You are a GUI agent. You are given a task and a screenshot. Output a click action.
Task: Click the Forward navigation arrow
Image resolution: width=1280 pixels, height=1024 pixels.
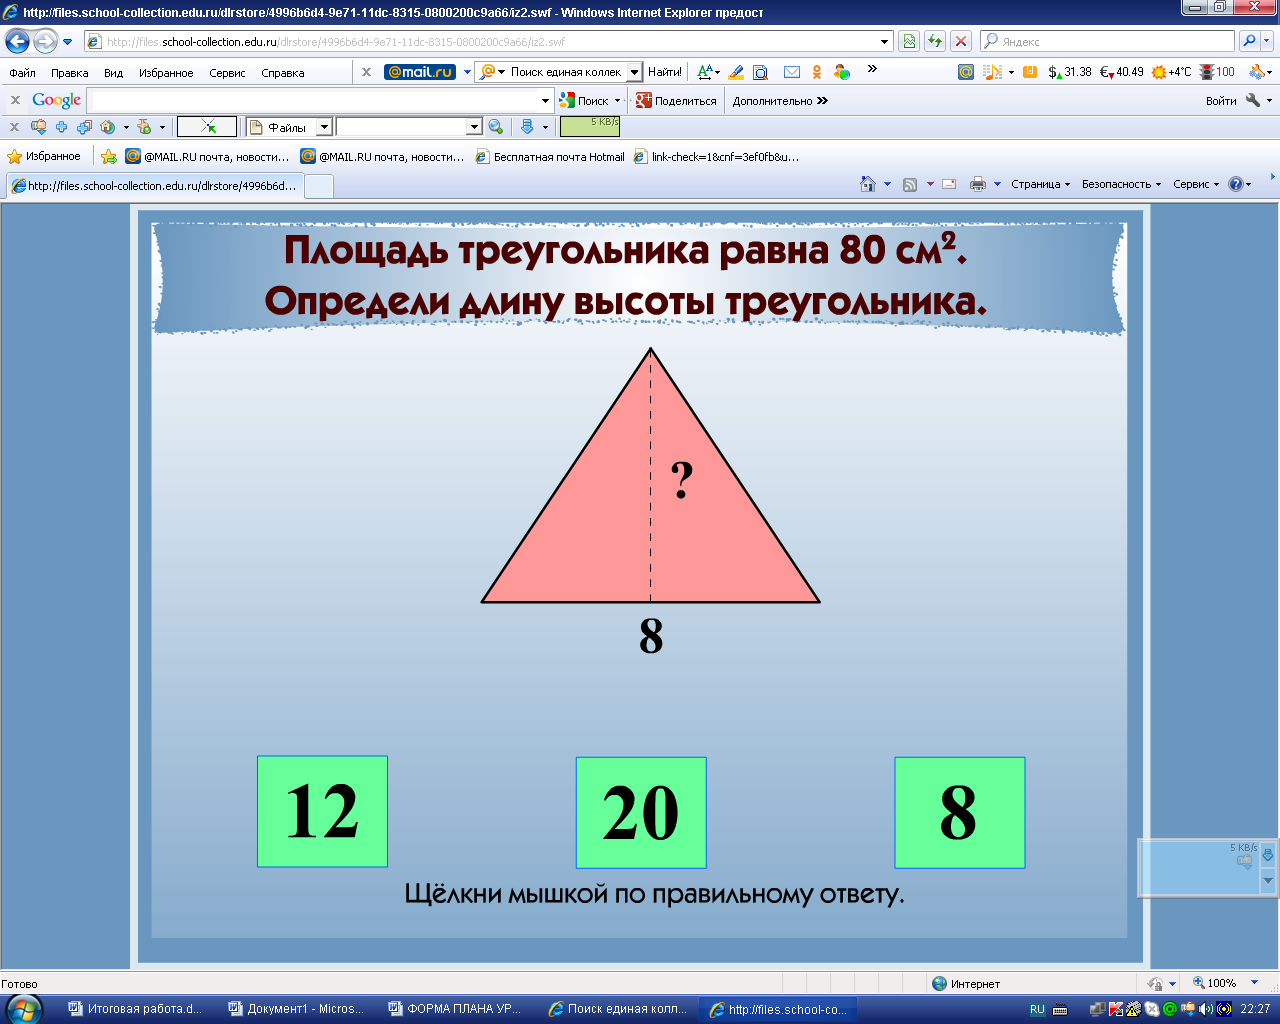click(x=45, y=41)
